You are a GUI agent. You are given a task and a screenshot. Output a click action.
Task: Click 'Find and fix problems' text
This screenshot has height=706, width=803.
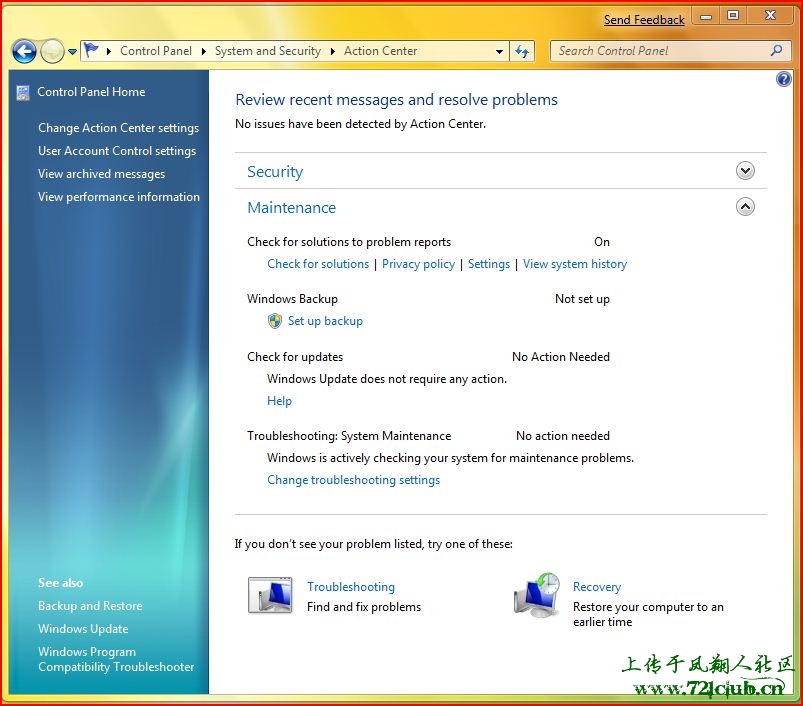tap(364, 607)
